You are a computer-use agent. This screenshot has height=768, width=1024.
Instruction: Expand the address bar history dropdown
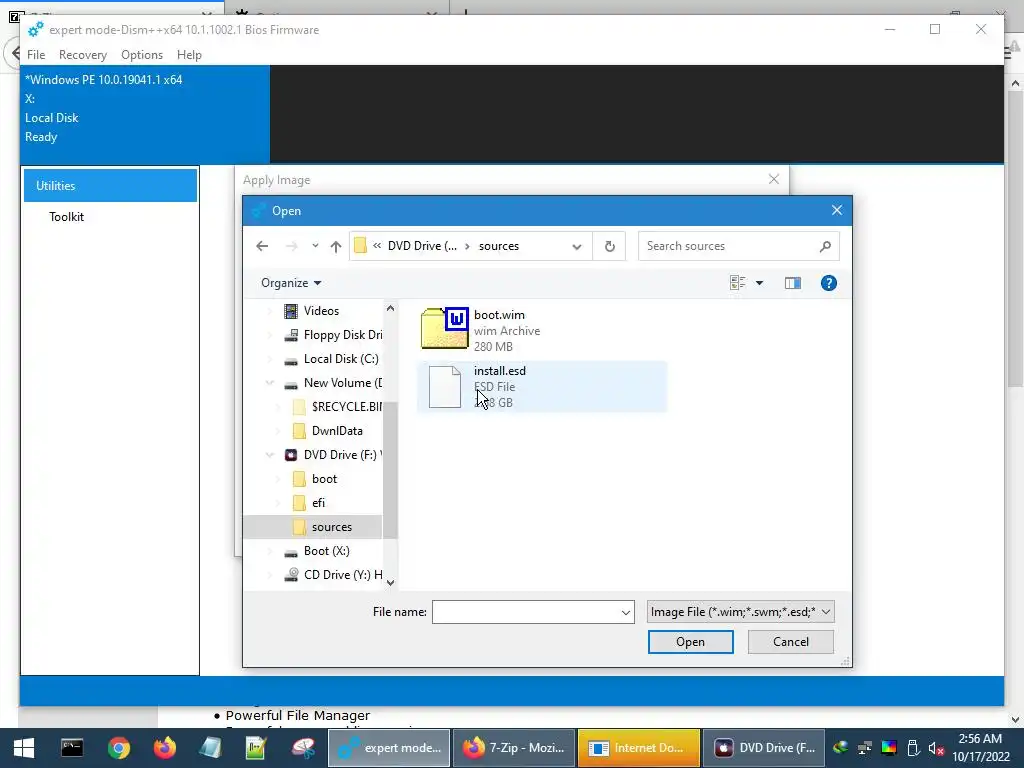point(577,246)
